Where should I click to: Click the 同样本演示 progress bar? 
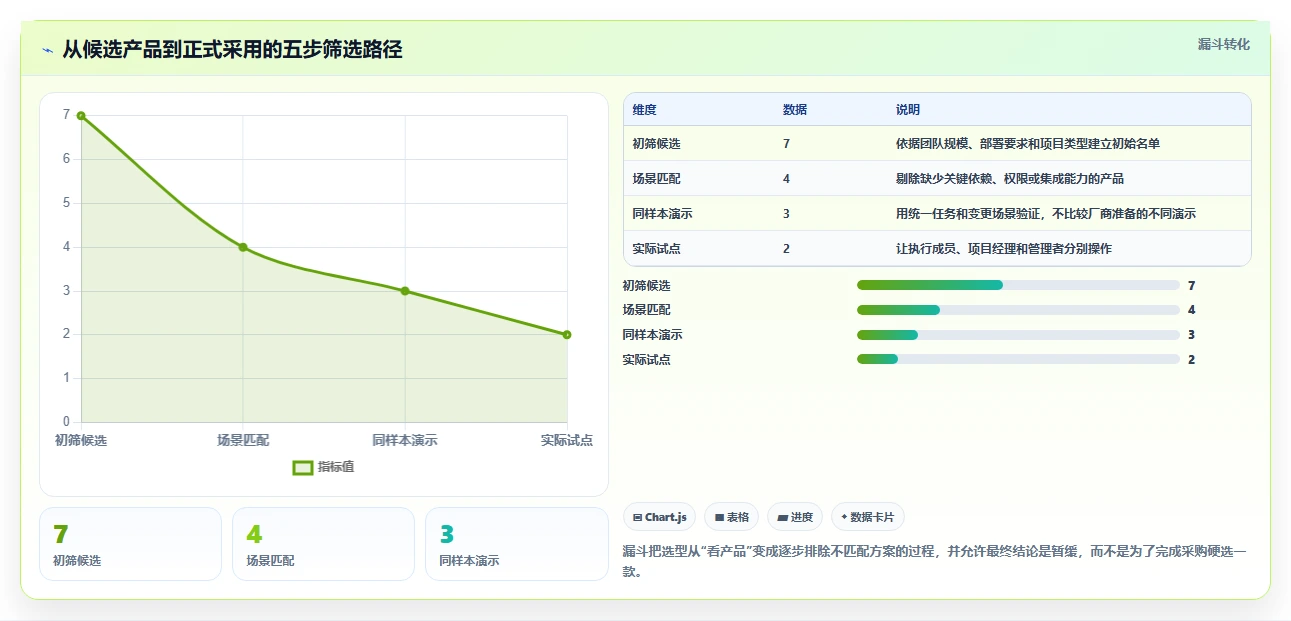click(1018, 335)
